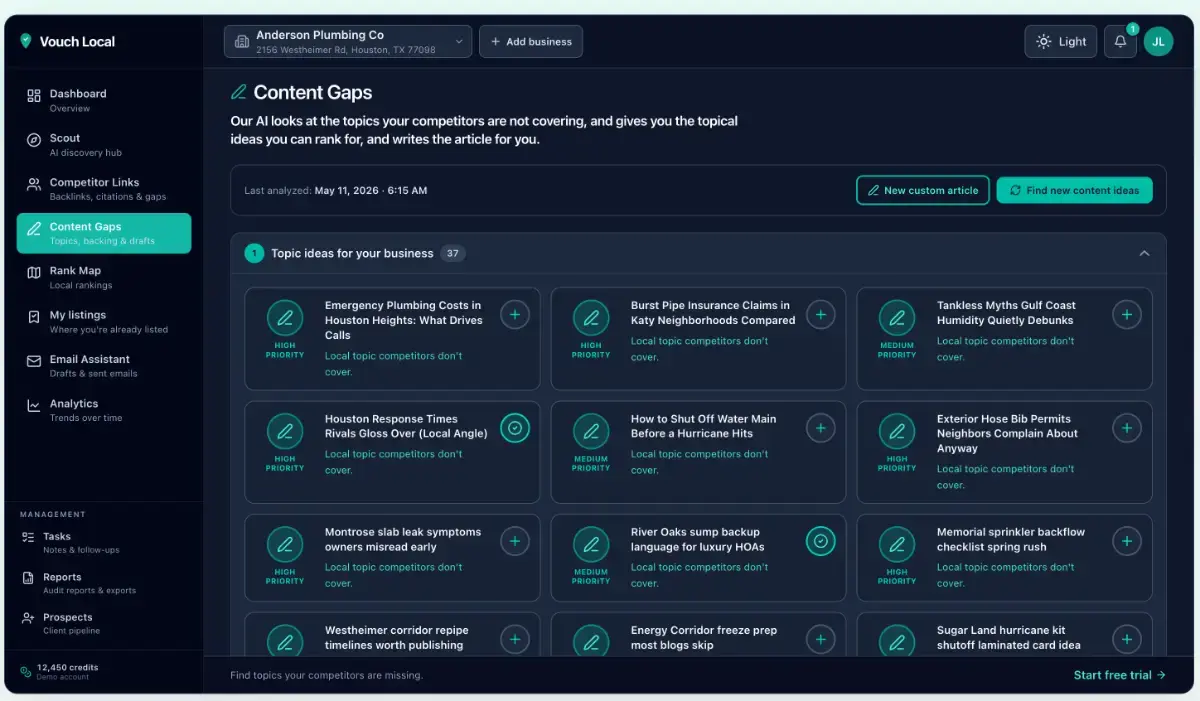Add Sugar Land hurricane kit topic
Screen dimensions: 1200x701
click(x=1127, y=639)
